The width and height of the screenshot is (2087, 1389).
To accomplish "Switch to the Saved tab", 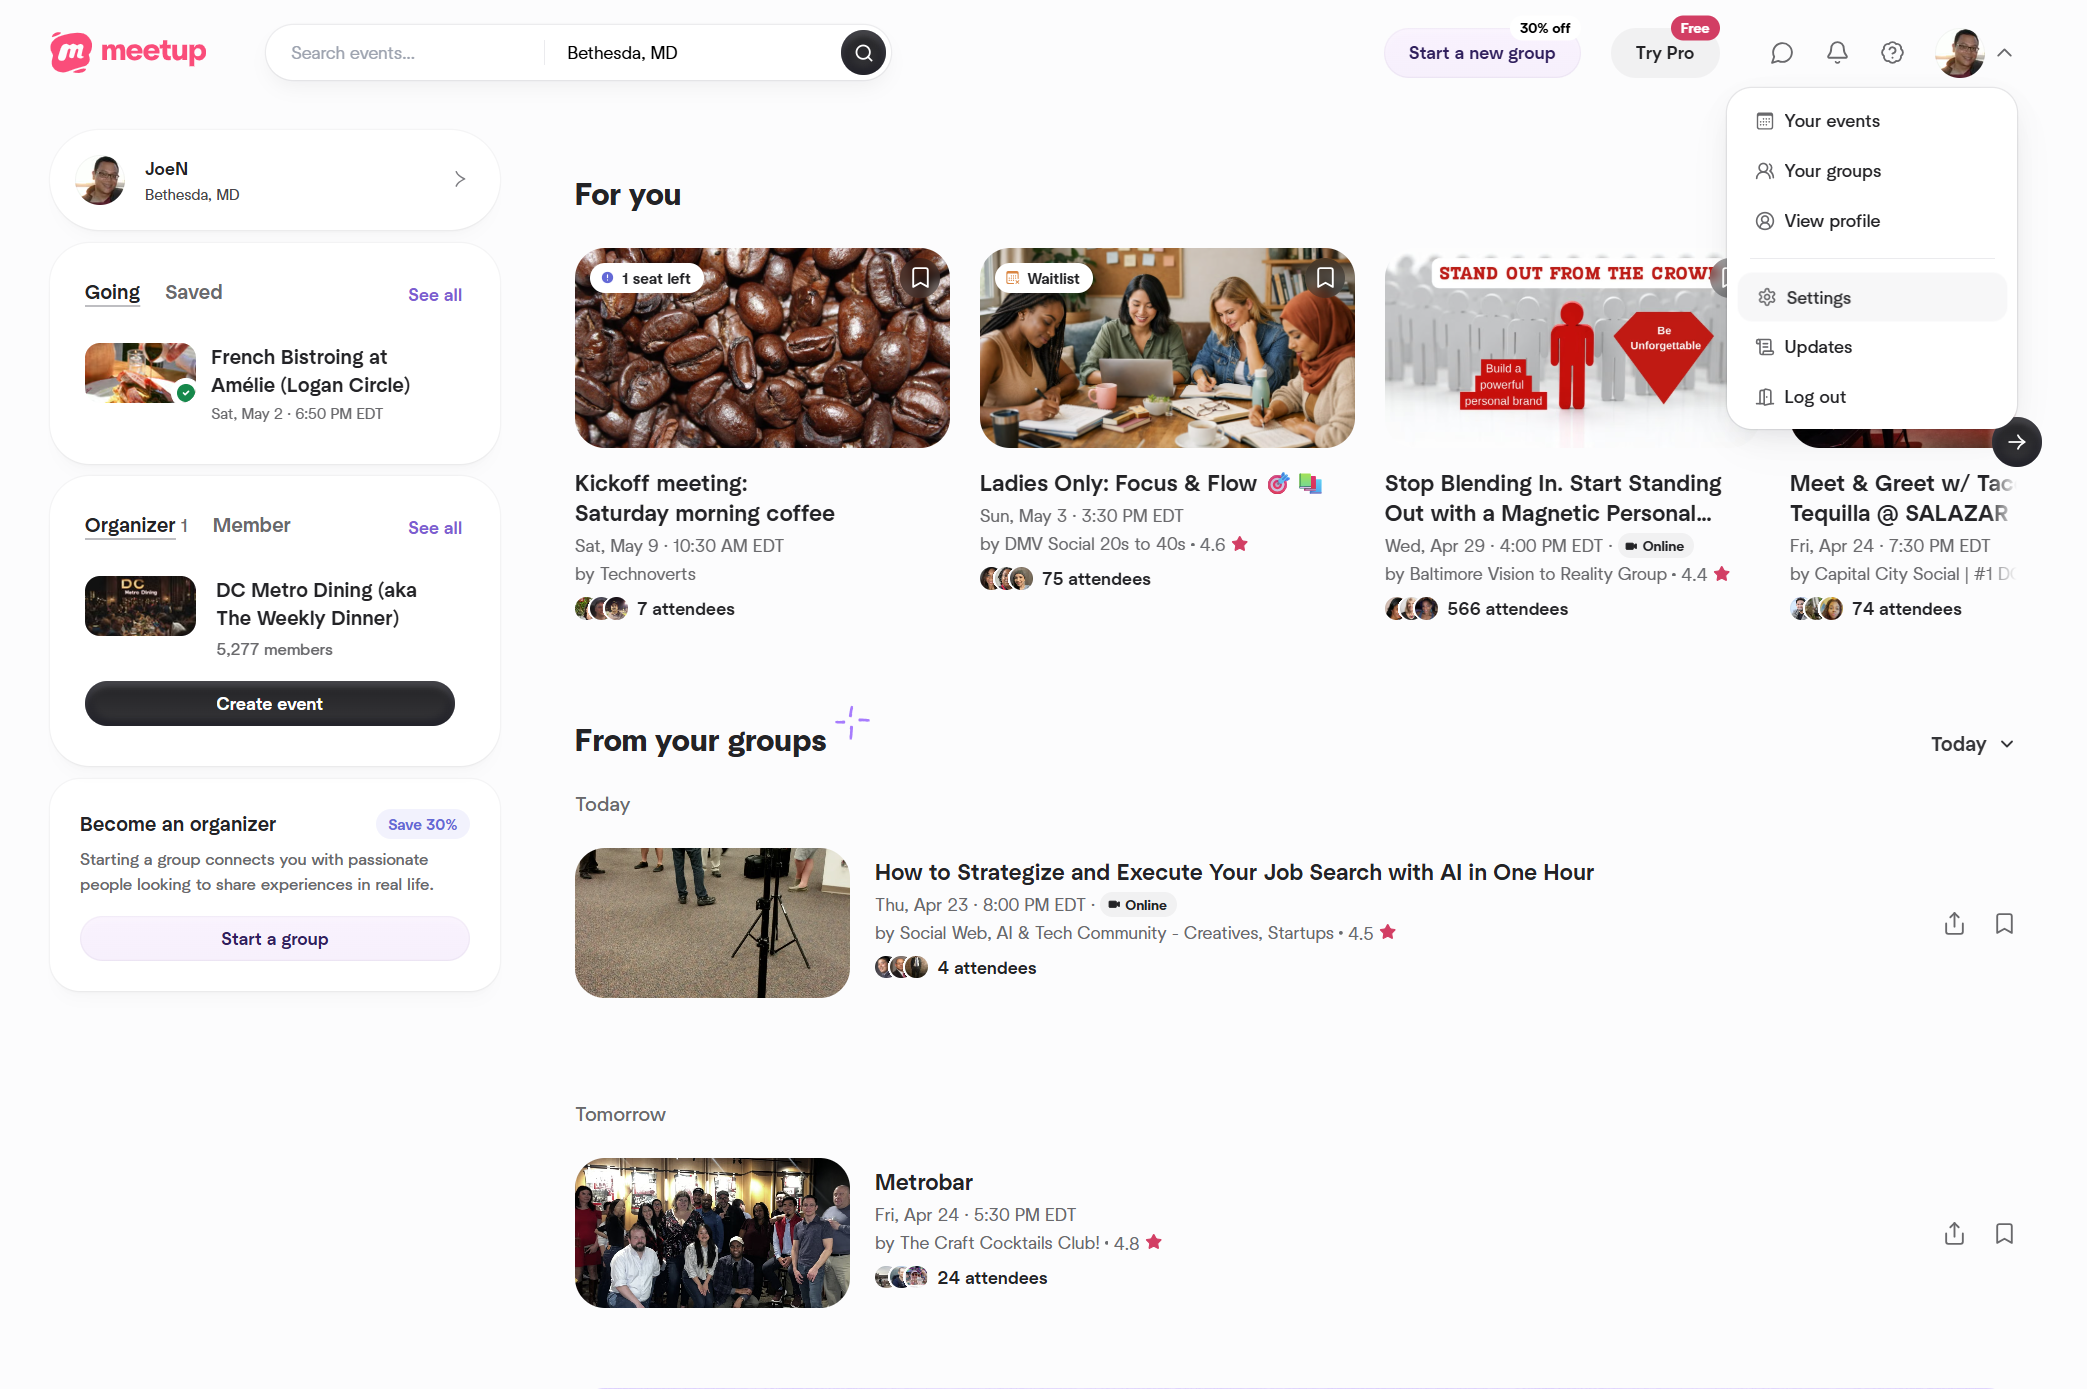I will click(193, 293).
